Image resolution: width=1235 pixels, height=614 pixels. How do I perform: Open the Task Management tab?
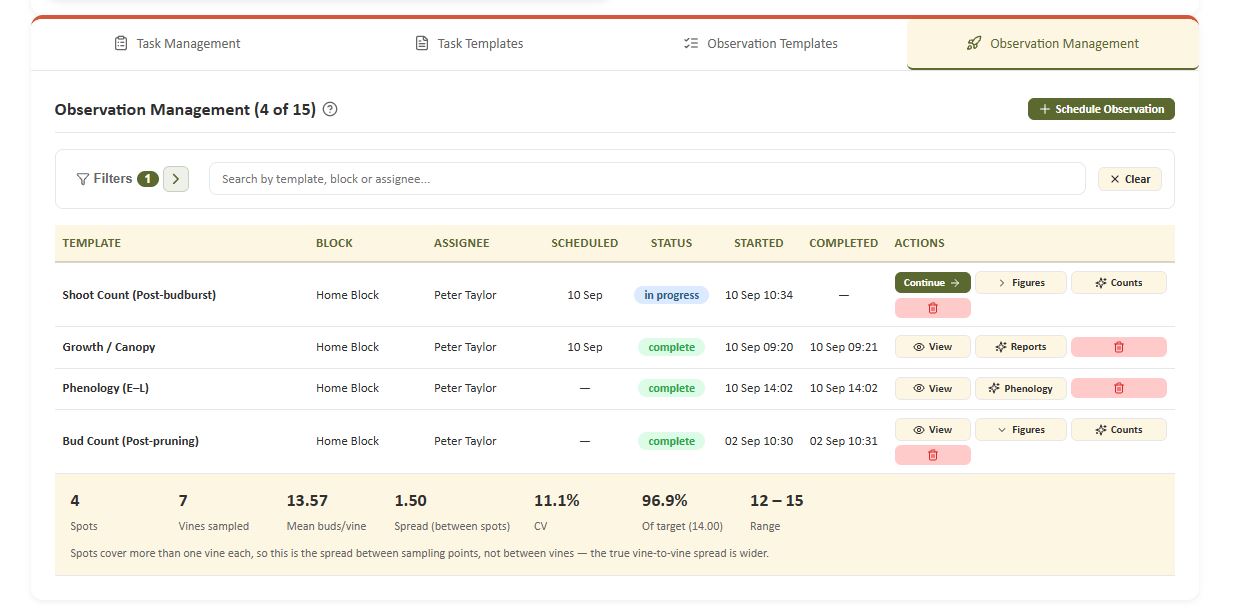tap(177, 44)
